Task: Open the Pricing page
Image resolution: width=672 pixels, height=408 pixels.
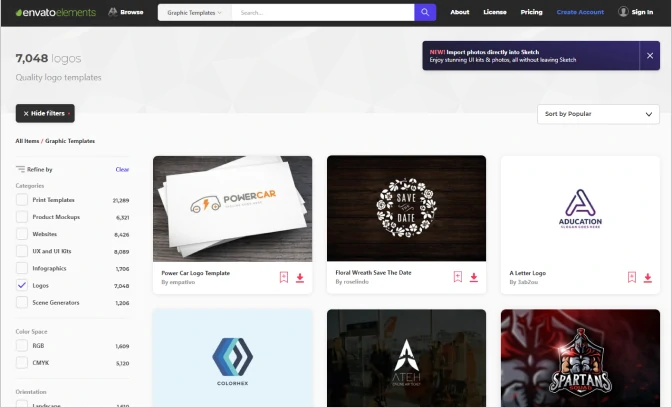Action: point(531,12)
